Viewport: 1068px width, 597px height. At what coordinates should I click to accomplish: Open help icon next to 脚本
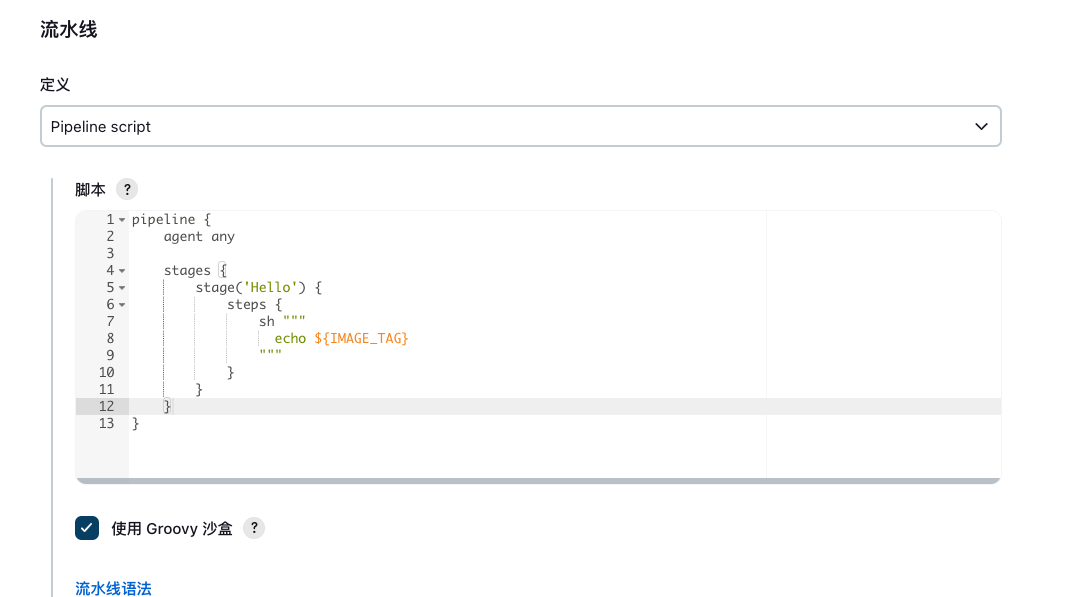127,189
